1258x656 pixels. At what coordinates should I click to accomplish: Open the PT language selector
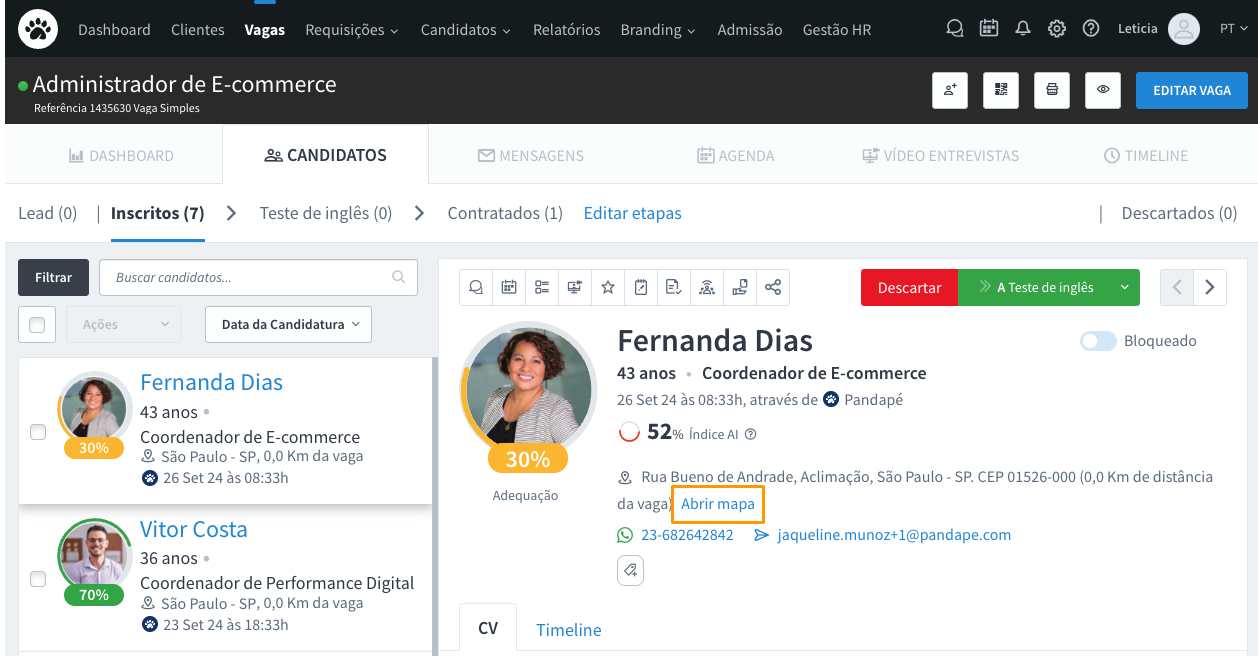1232,29
